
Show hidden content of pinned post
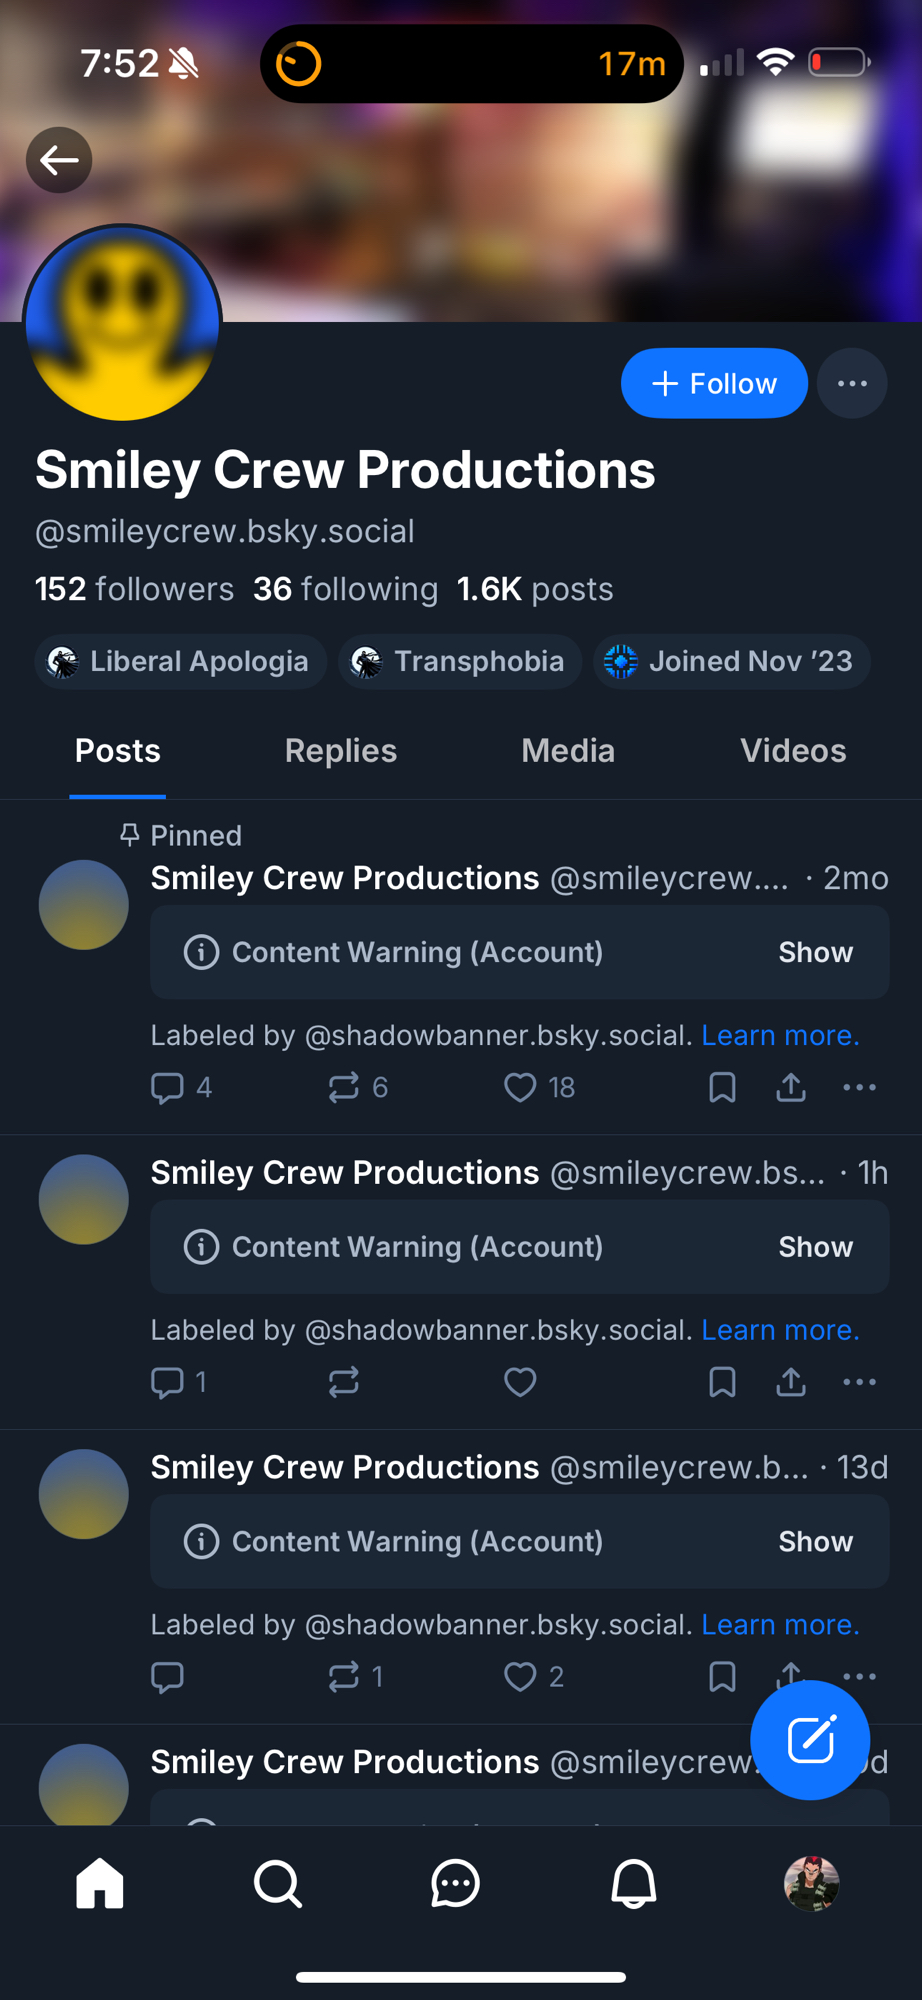coord(815,952)
